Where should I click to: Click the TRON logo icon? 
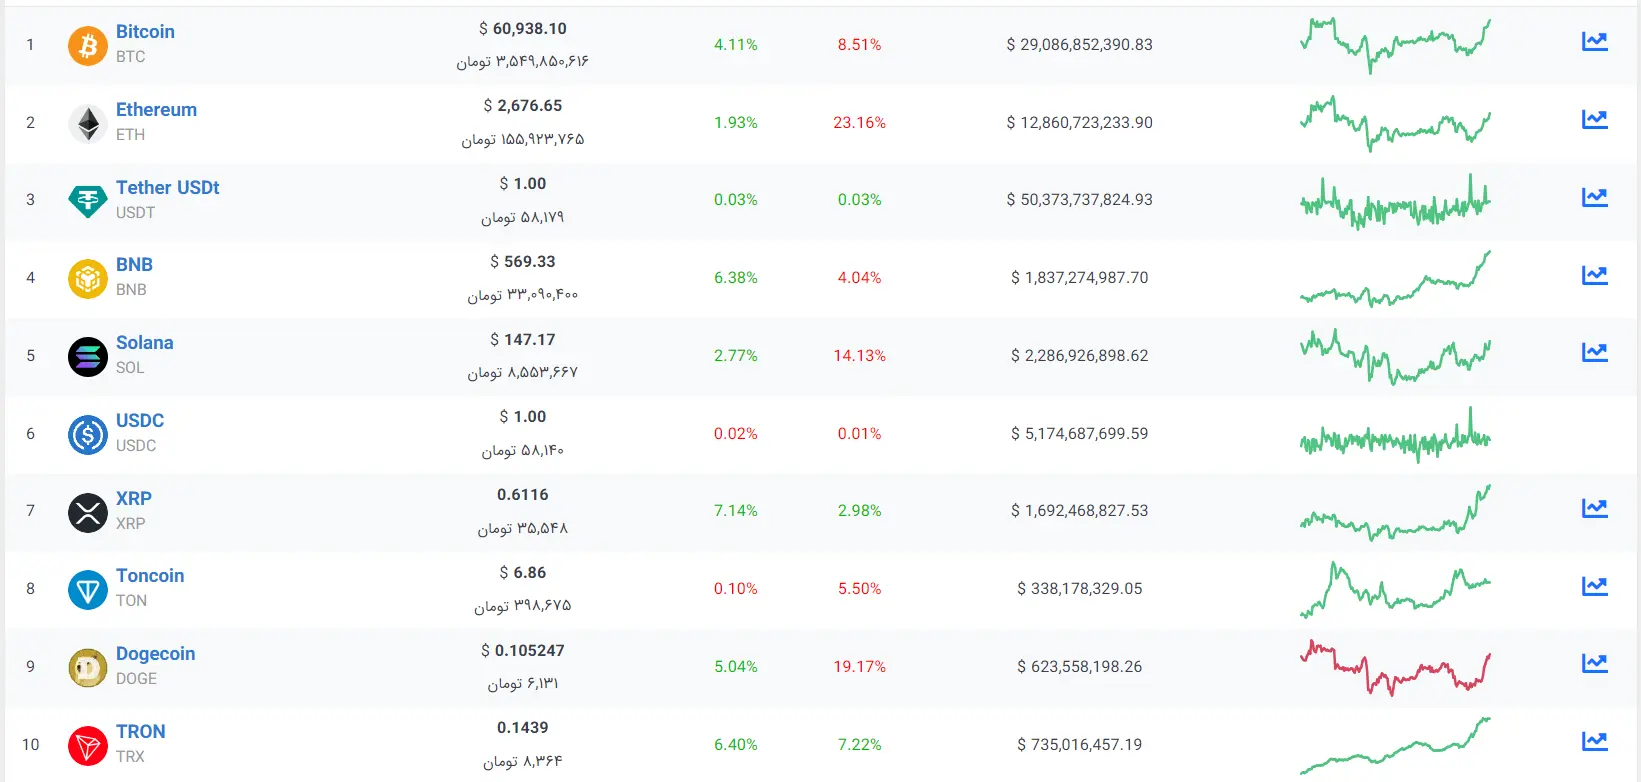88,746
